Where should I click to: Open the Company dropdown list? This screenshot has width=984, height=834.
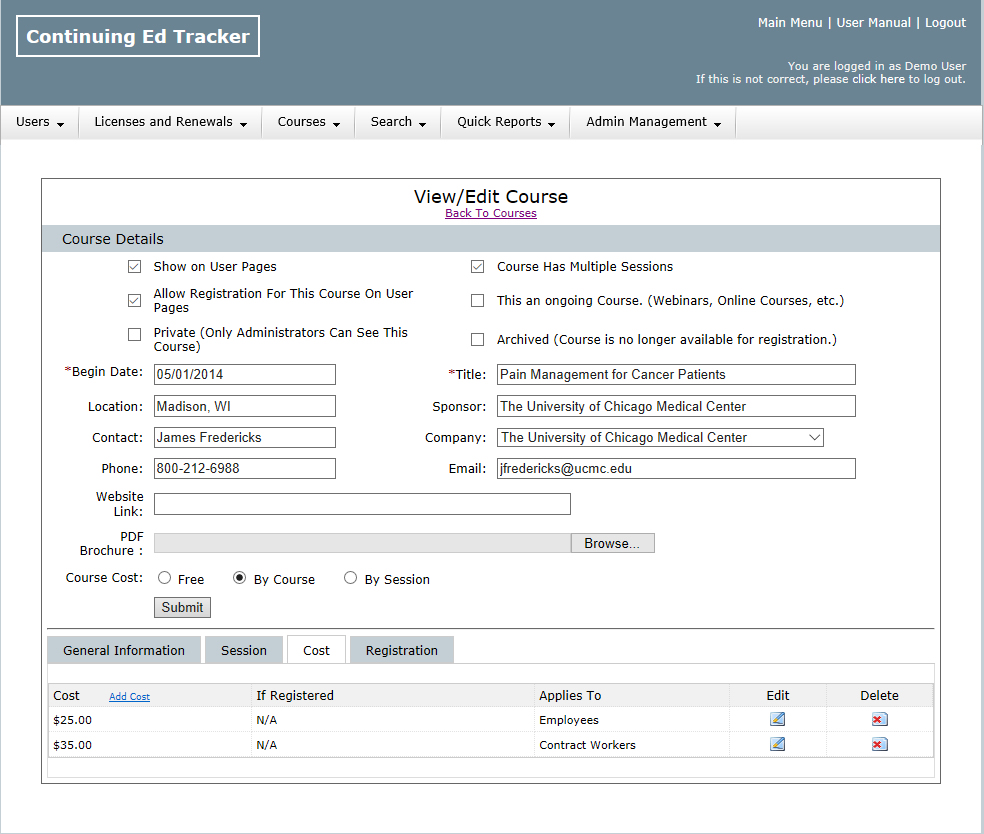pos(660,438)
